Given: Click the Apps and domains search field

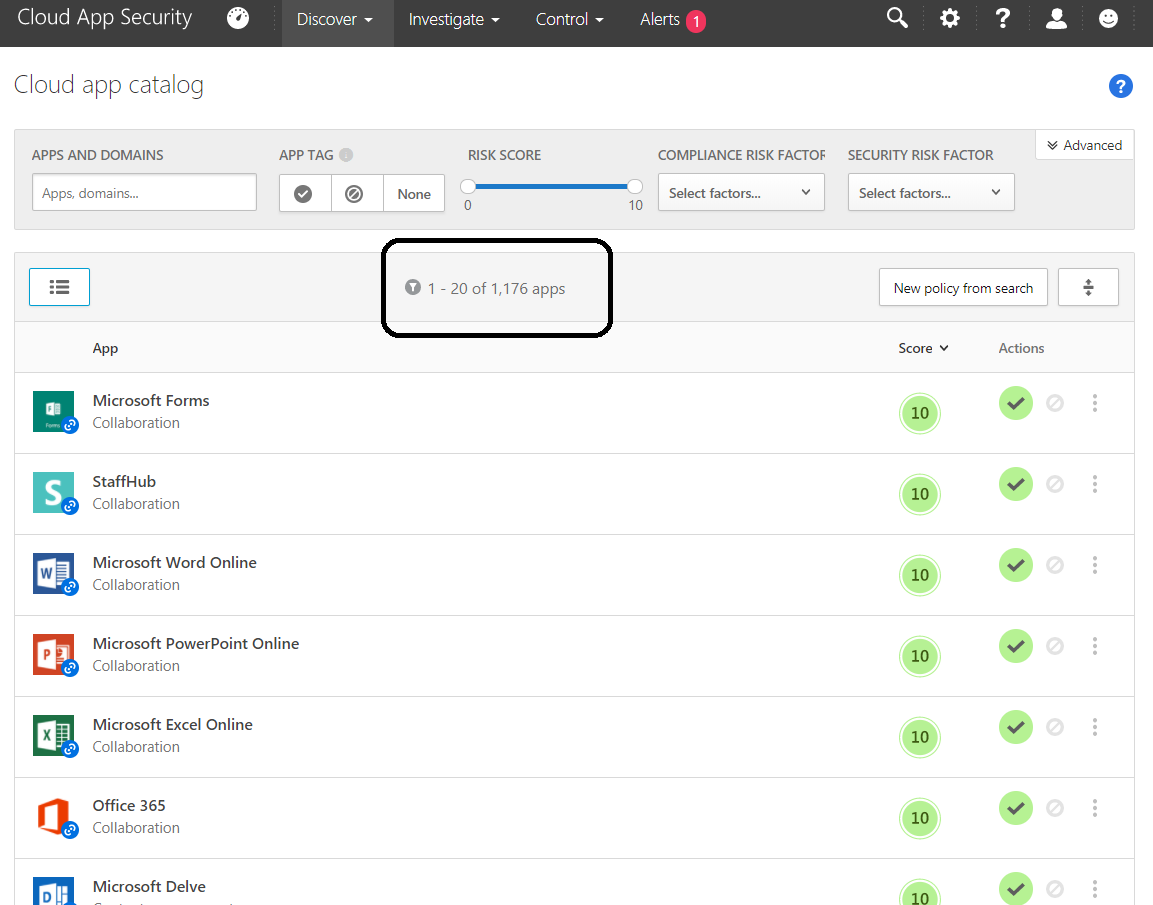Looking at the screenshot, I should [x=144, y=193].
